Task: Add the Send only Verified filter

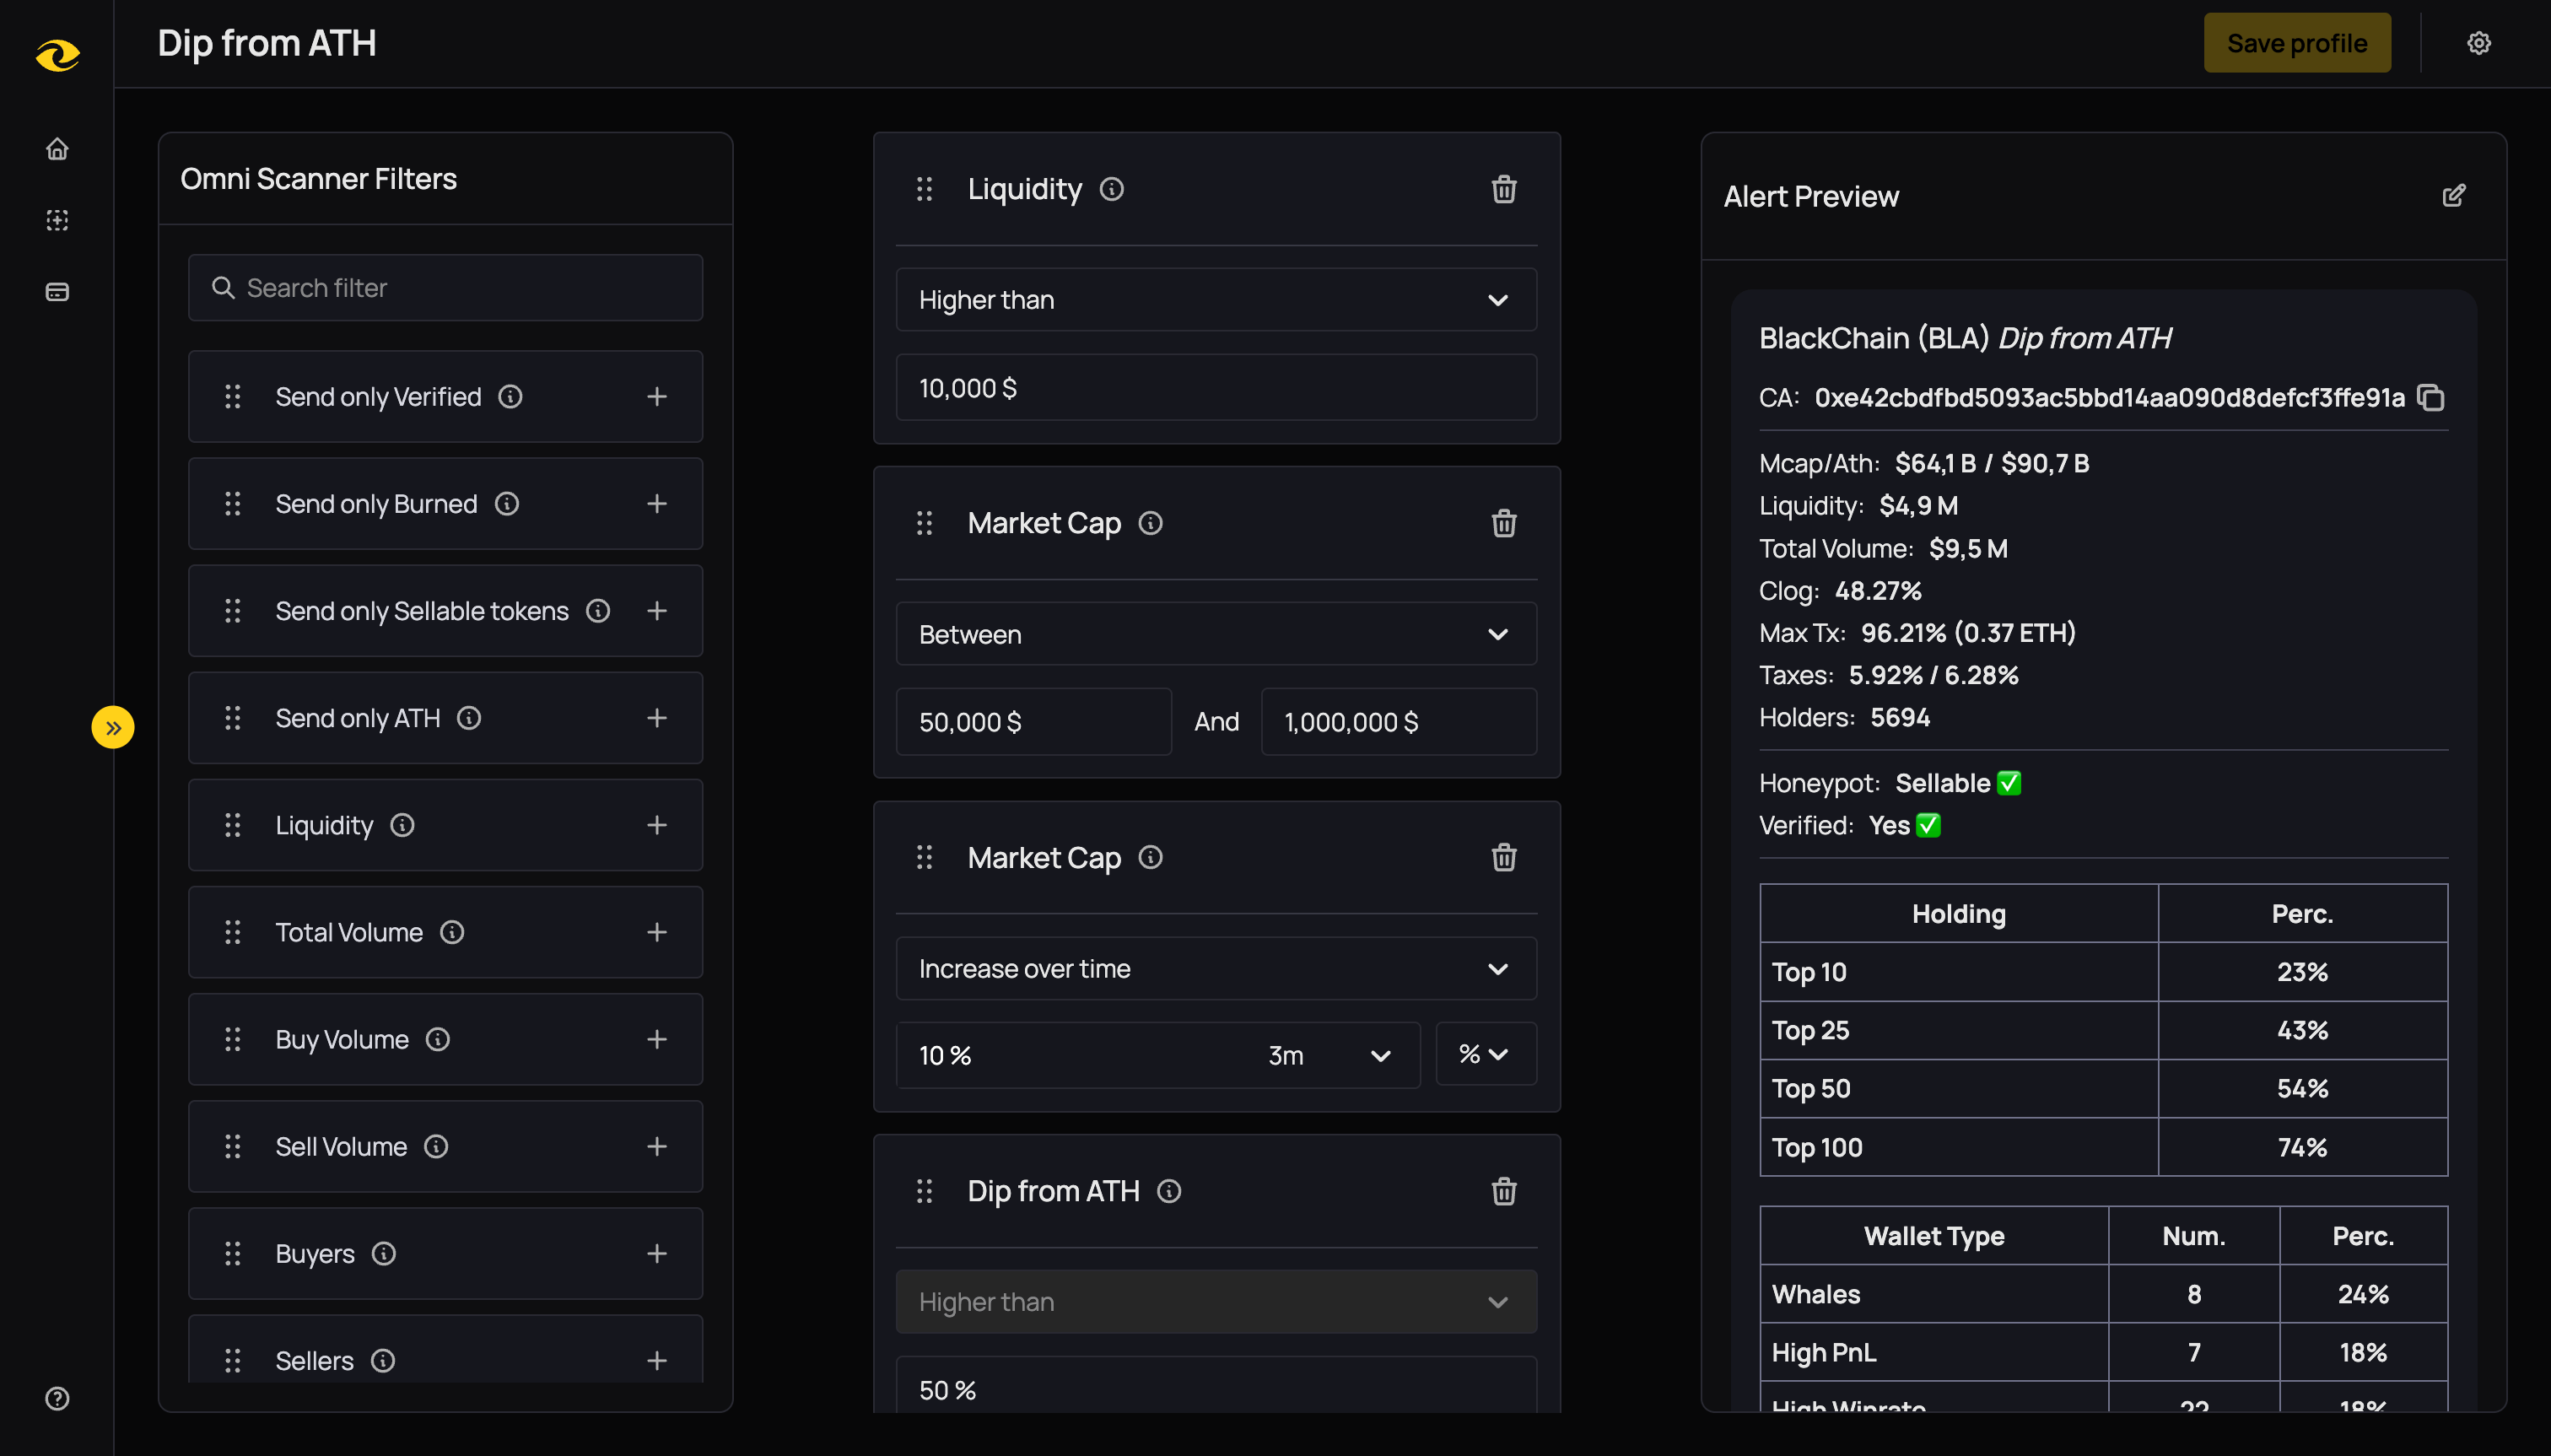Action: (658, 396)
